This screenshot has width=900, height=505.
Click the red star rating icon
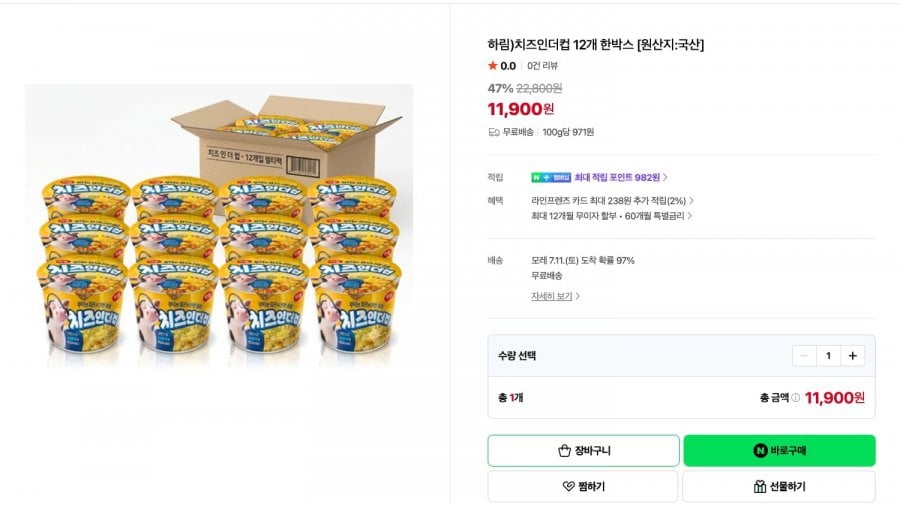tap(492, 65)
